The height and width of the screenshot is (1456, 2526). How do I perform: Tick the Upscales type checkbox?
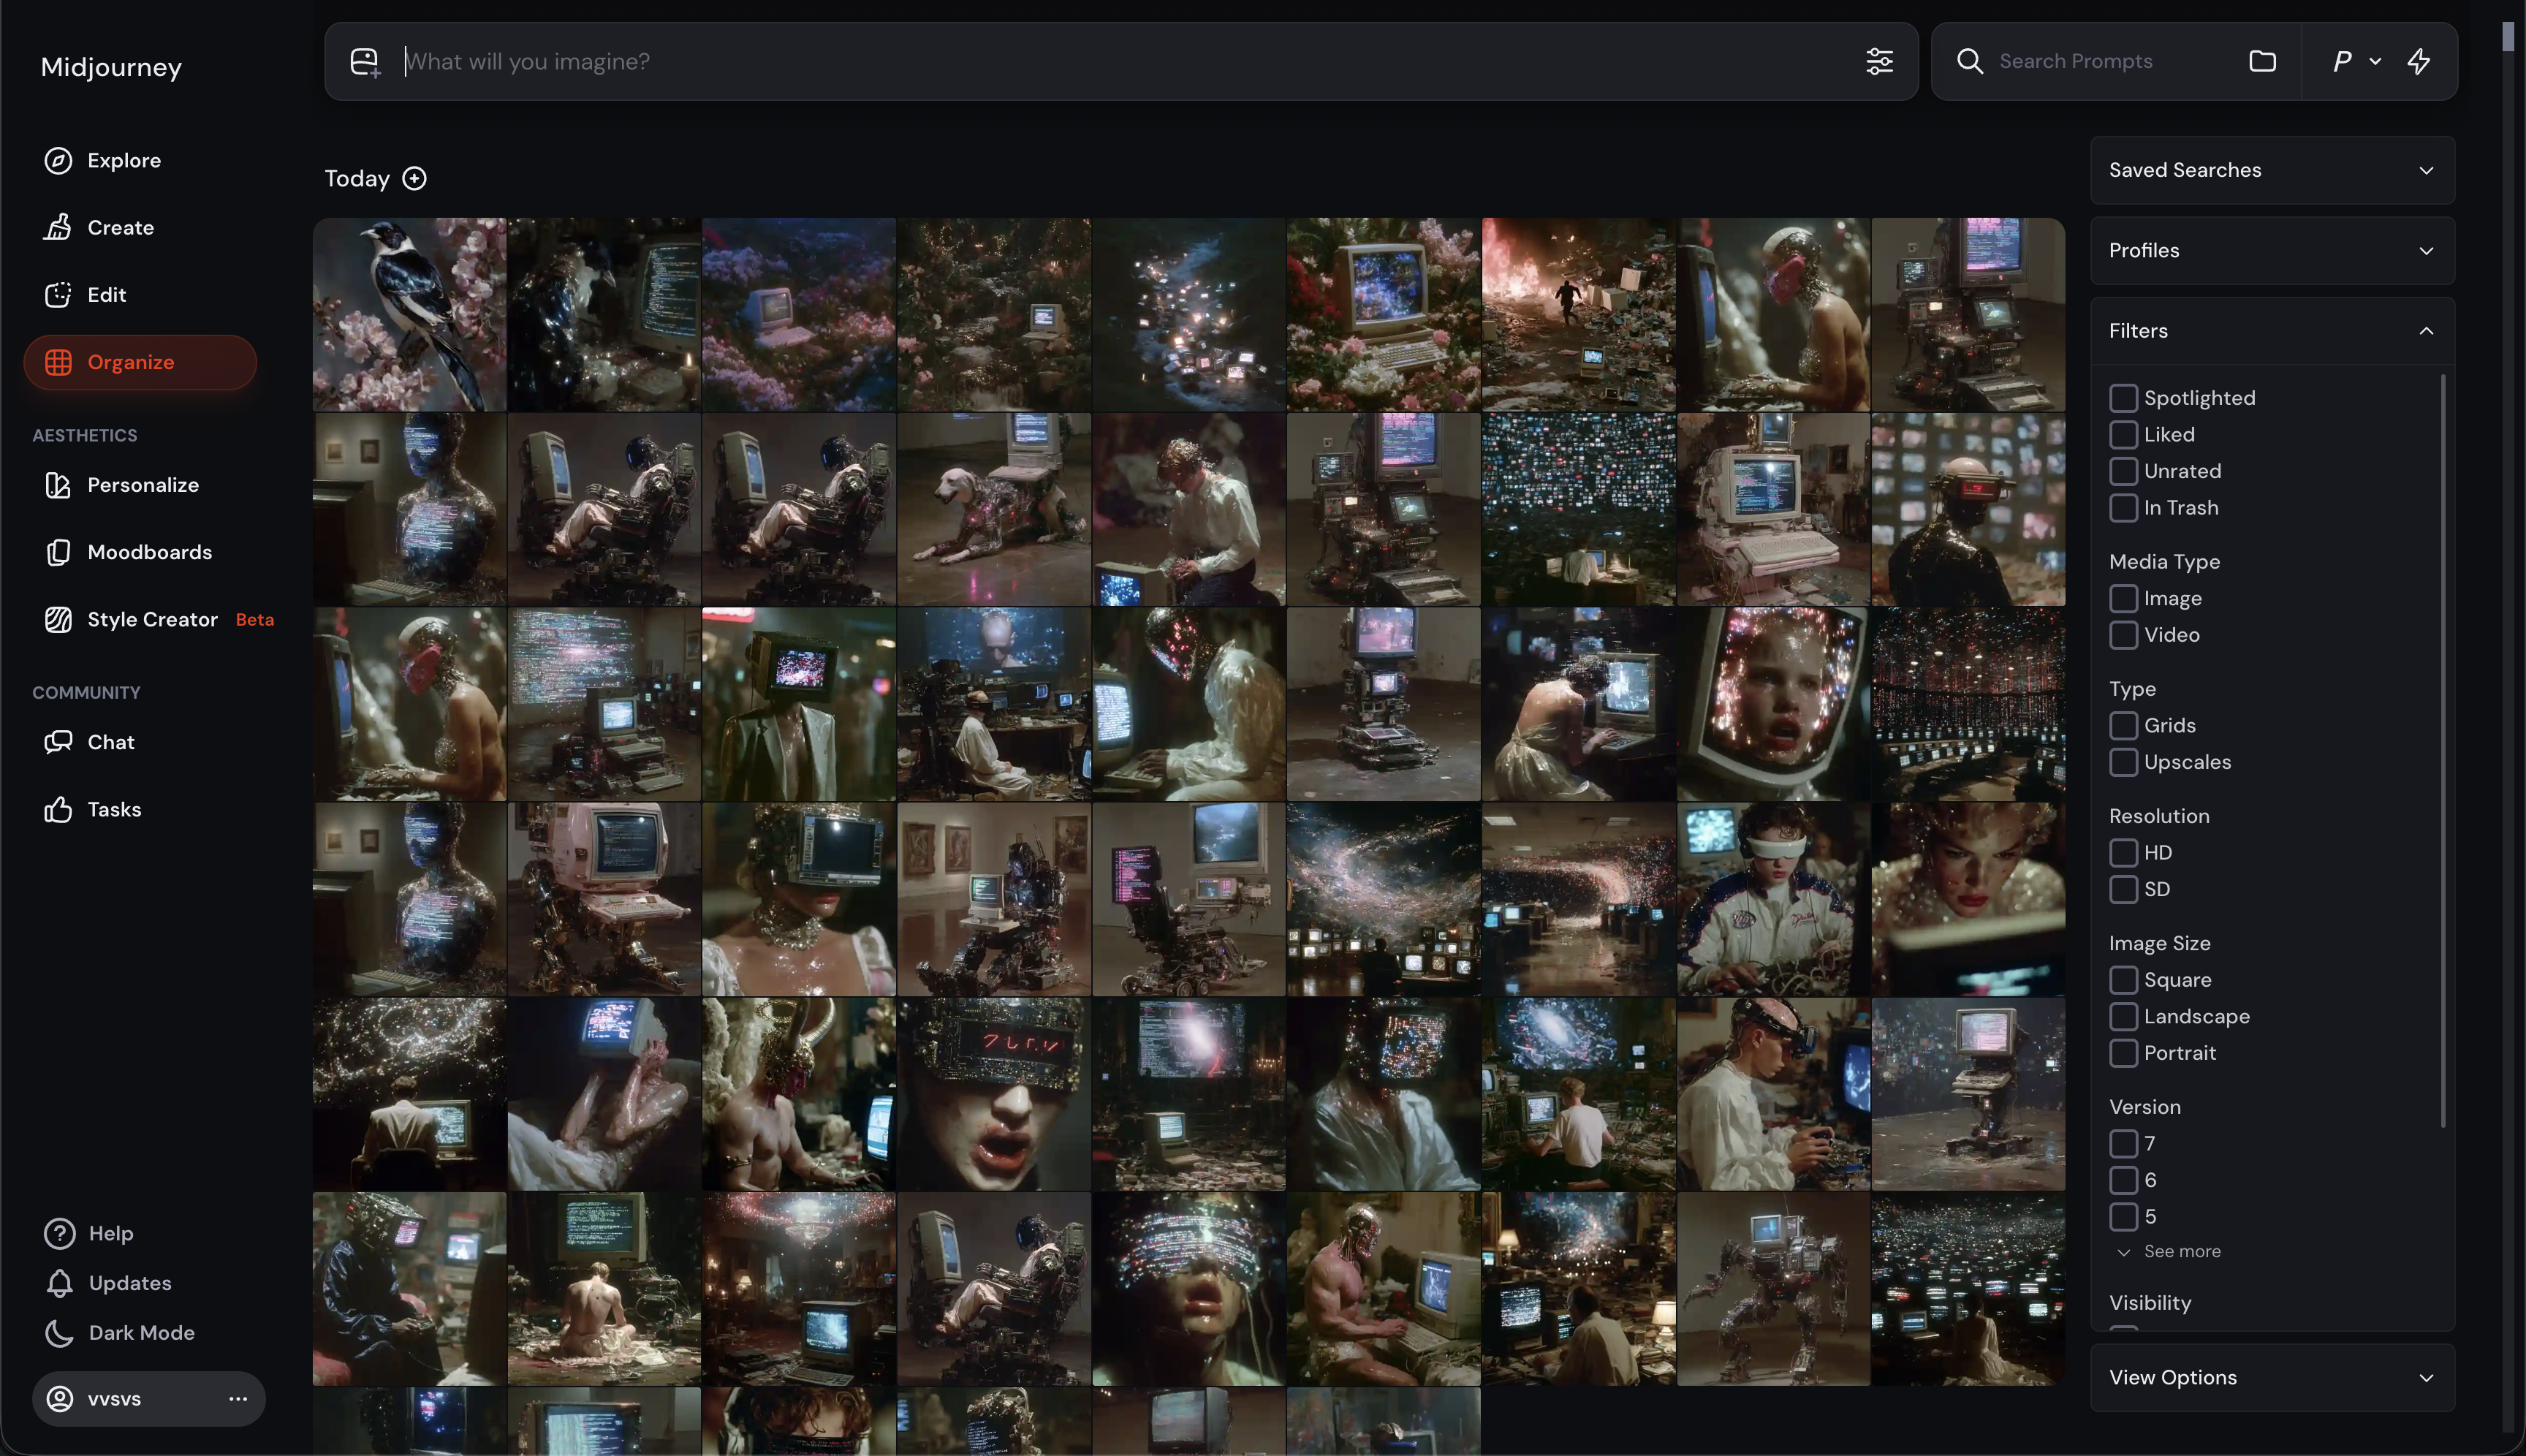(2123, 762)
